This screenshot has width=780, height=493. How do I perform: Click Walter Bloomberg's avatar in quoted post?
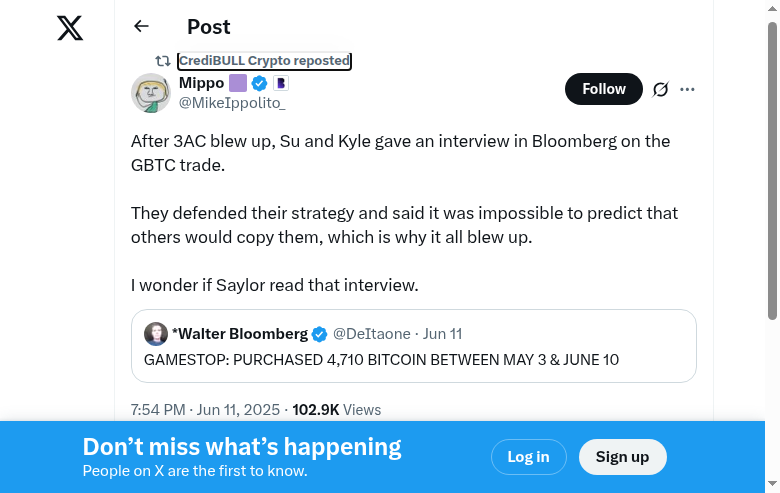click(156, 334)
